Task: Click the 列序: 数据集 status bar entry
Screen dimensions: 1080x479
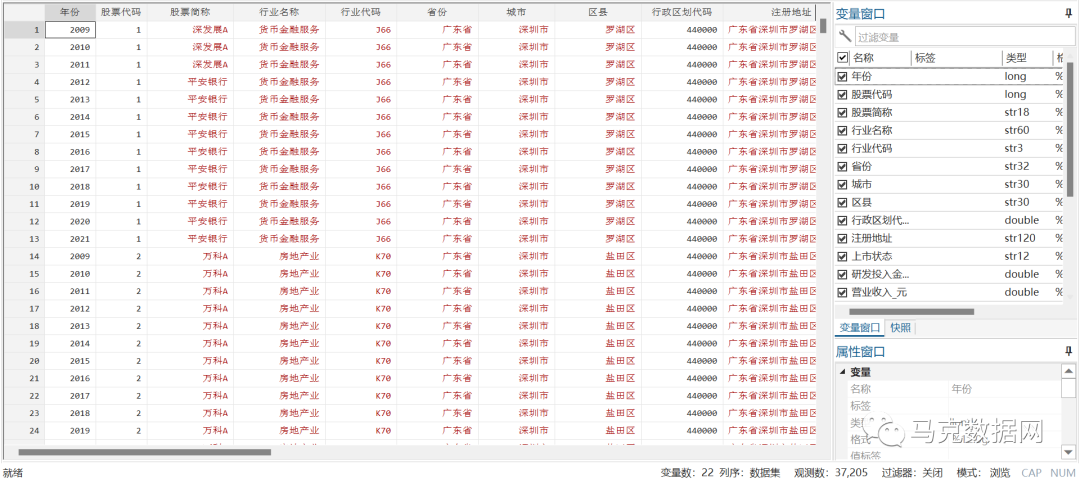Action: click(x=749, y=473)
